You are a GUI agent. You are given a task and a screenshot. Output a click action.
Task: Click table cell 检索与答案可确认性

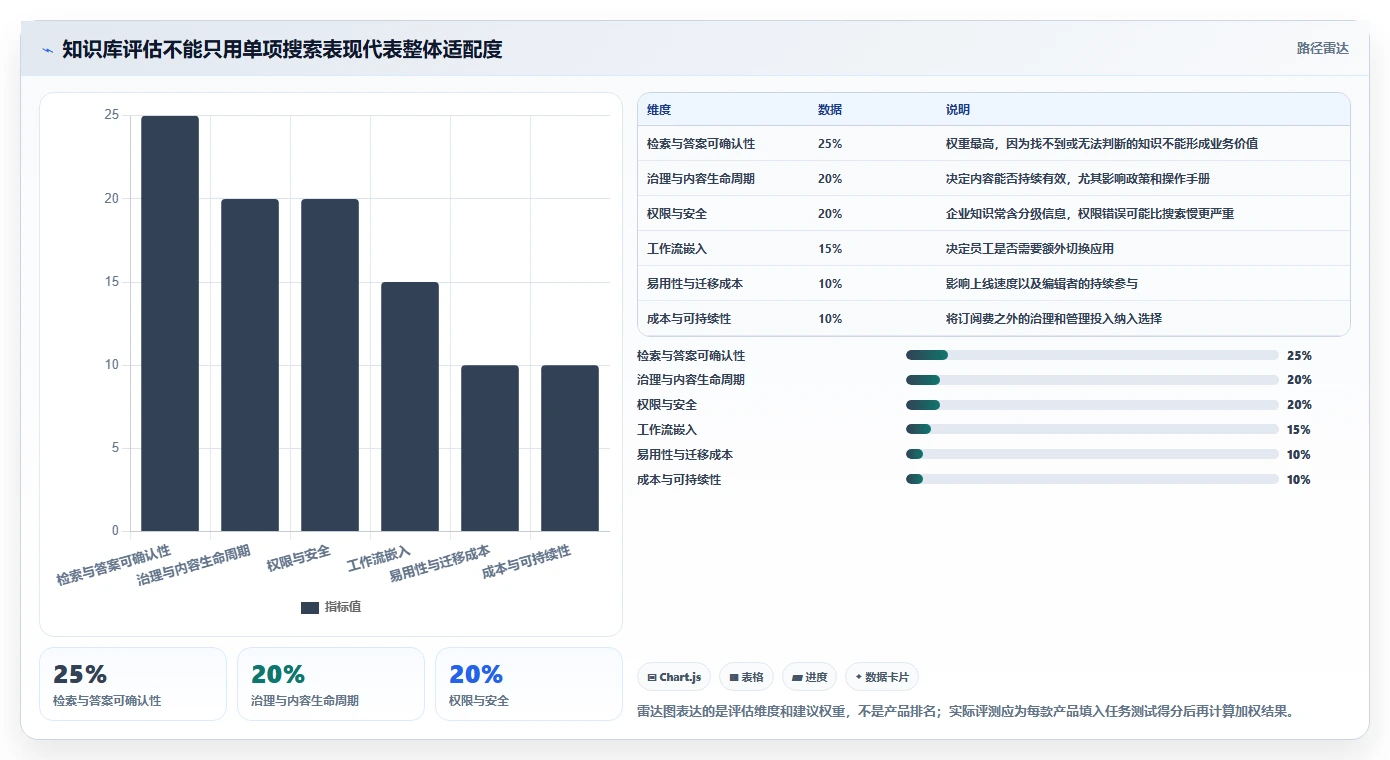[701, 144]
